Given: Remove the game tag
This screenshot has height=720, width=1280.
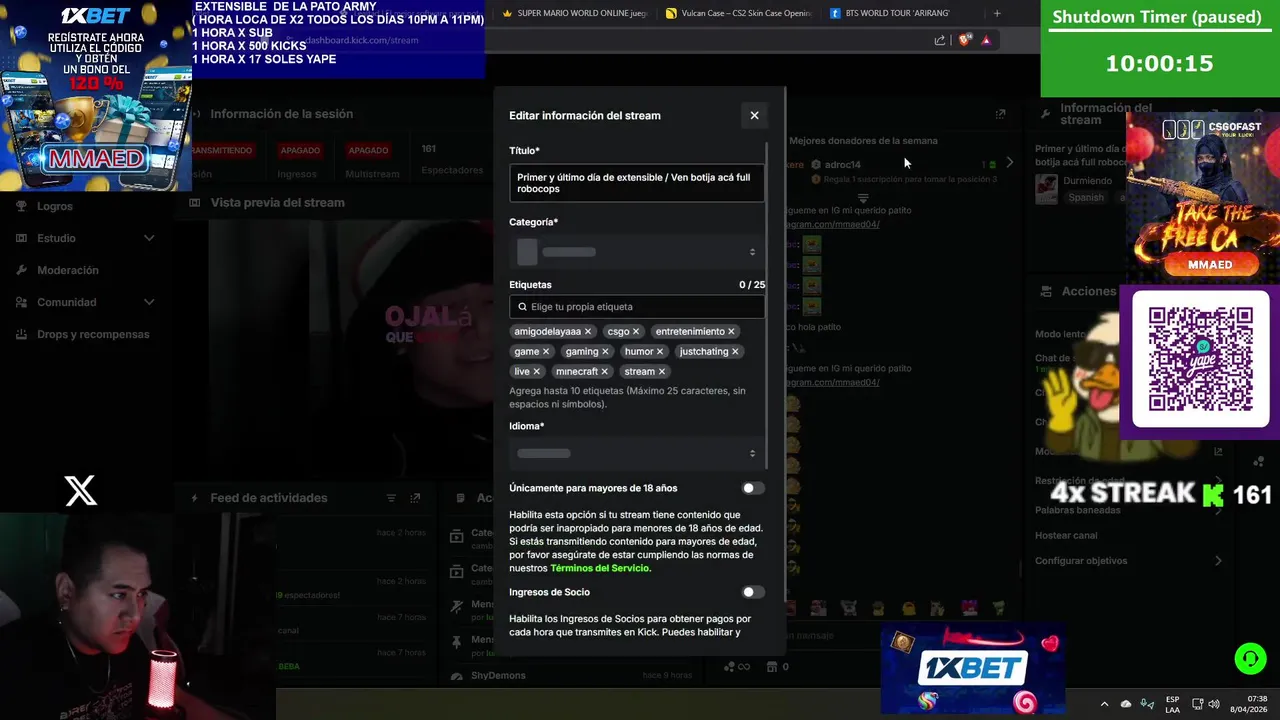Looking at the screenshot, I should (546, 351).
